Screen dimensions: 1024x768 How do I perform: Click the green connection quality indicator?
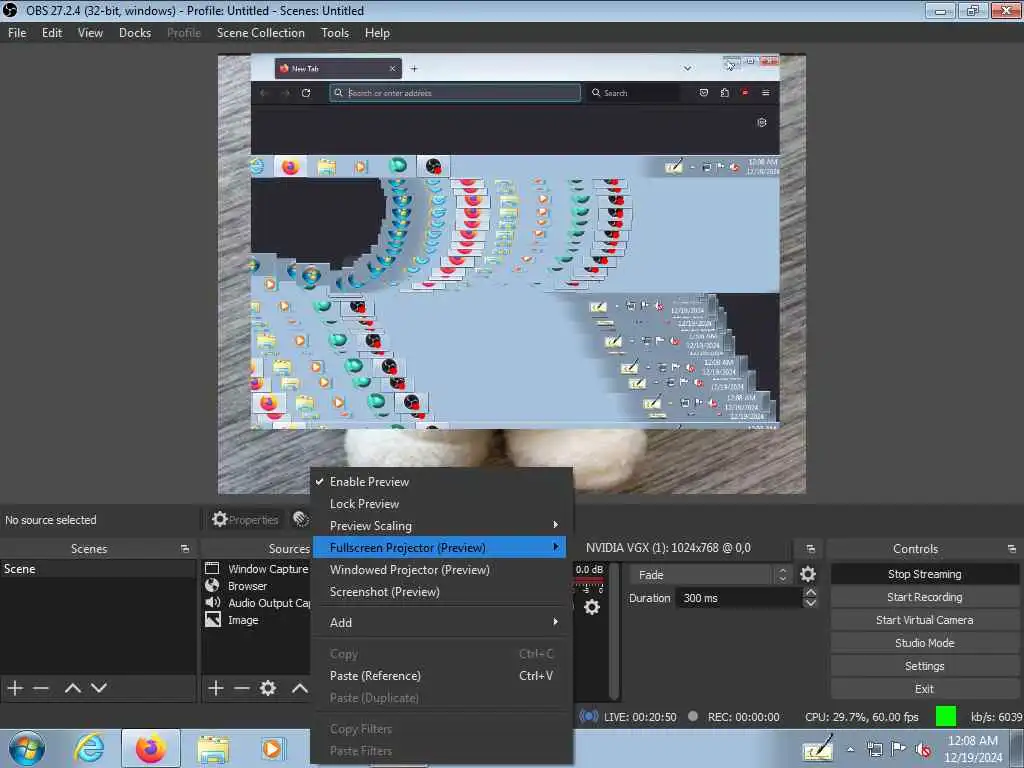coord(946,716)
